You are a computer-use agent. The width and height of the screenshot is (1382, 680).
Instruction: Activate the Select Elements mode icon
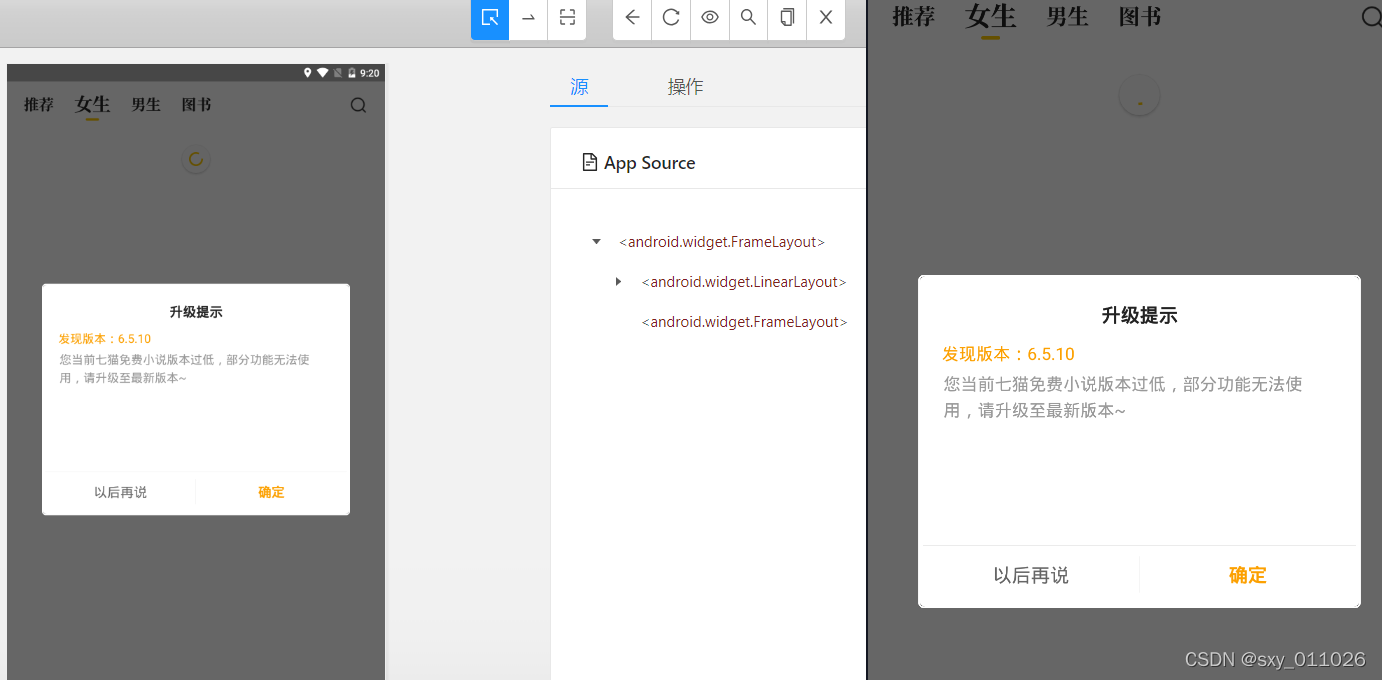click(490, 17)
